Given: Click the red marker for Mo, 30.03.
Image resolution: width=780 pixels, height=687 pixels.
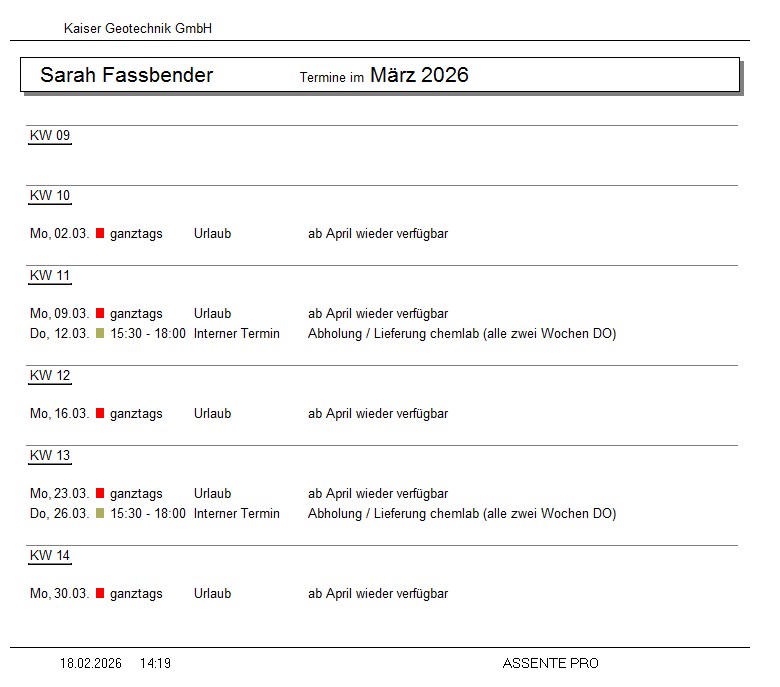Looking at the screenshot, I should pos(100,594).
